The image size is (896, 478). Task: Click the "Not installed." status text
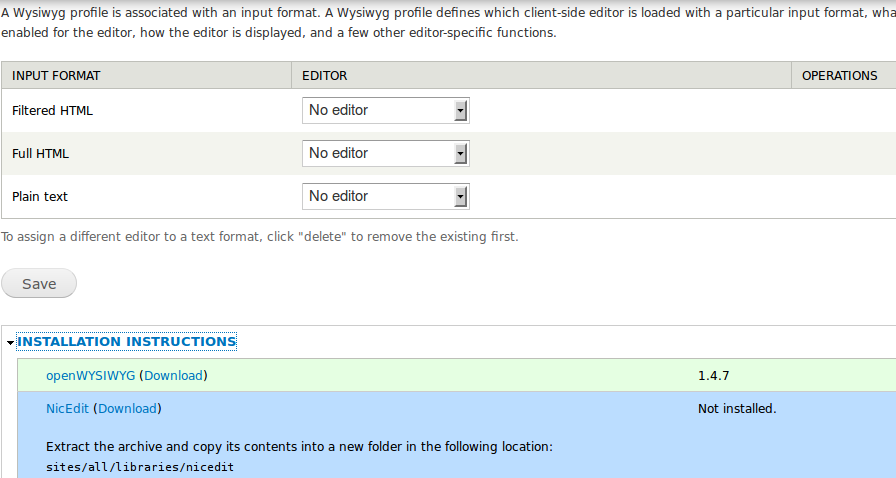[x=737, y=408]
